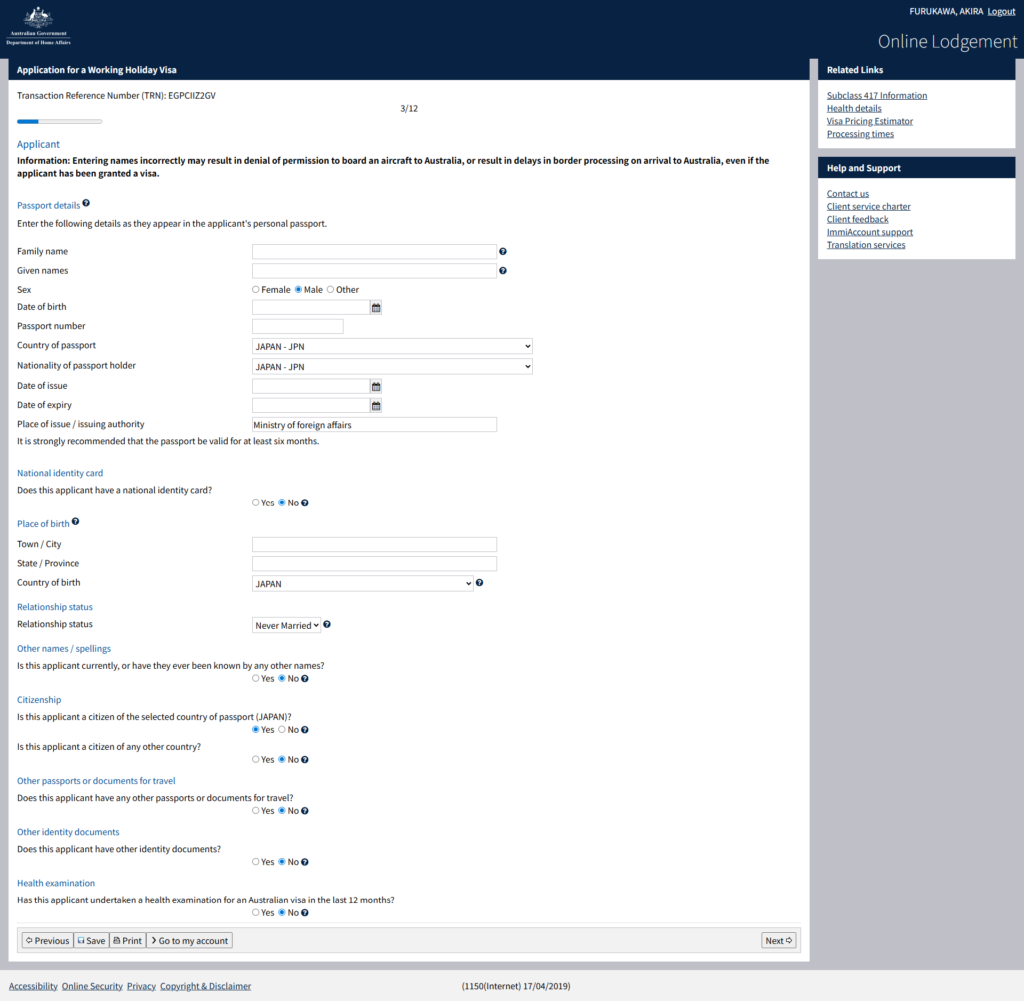The image size is (1024, 1001).
Task: Click help icon for citizen of other country
Action: (305, 759)
